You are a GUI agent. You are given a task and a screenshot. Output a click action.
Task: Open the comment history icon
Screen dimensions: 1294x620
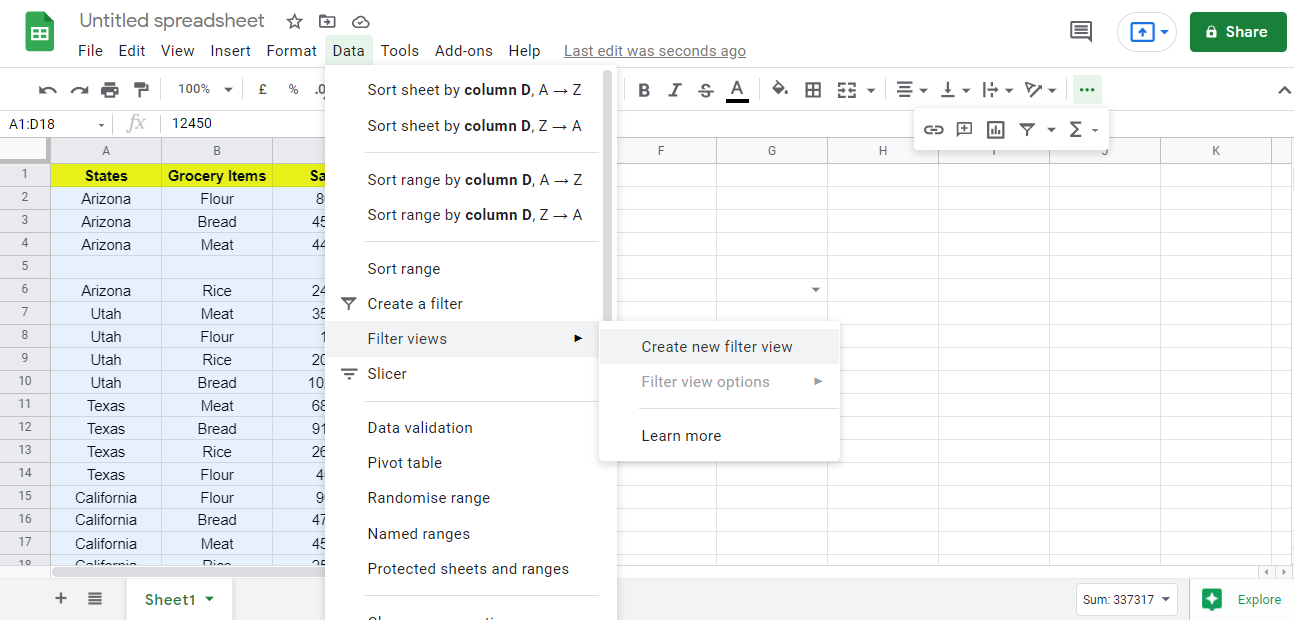tap(1081, 32)
